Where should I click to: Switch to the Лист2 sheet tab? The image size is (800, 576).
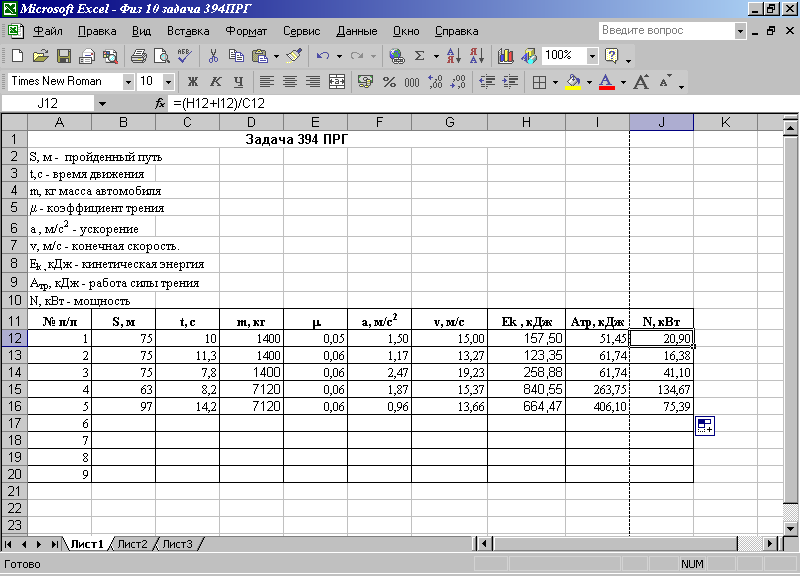click(133, 544)
